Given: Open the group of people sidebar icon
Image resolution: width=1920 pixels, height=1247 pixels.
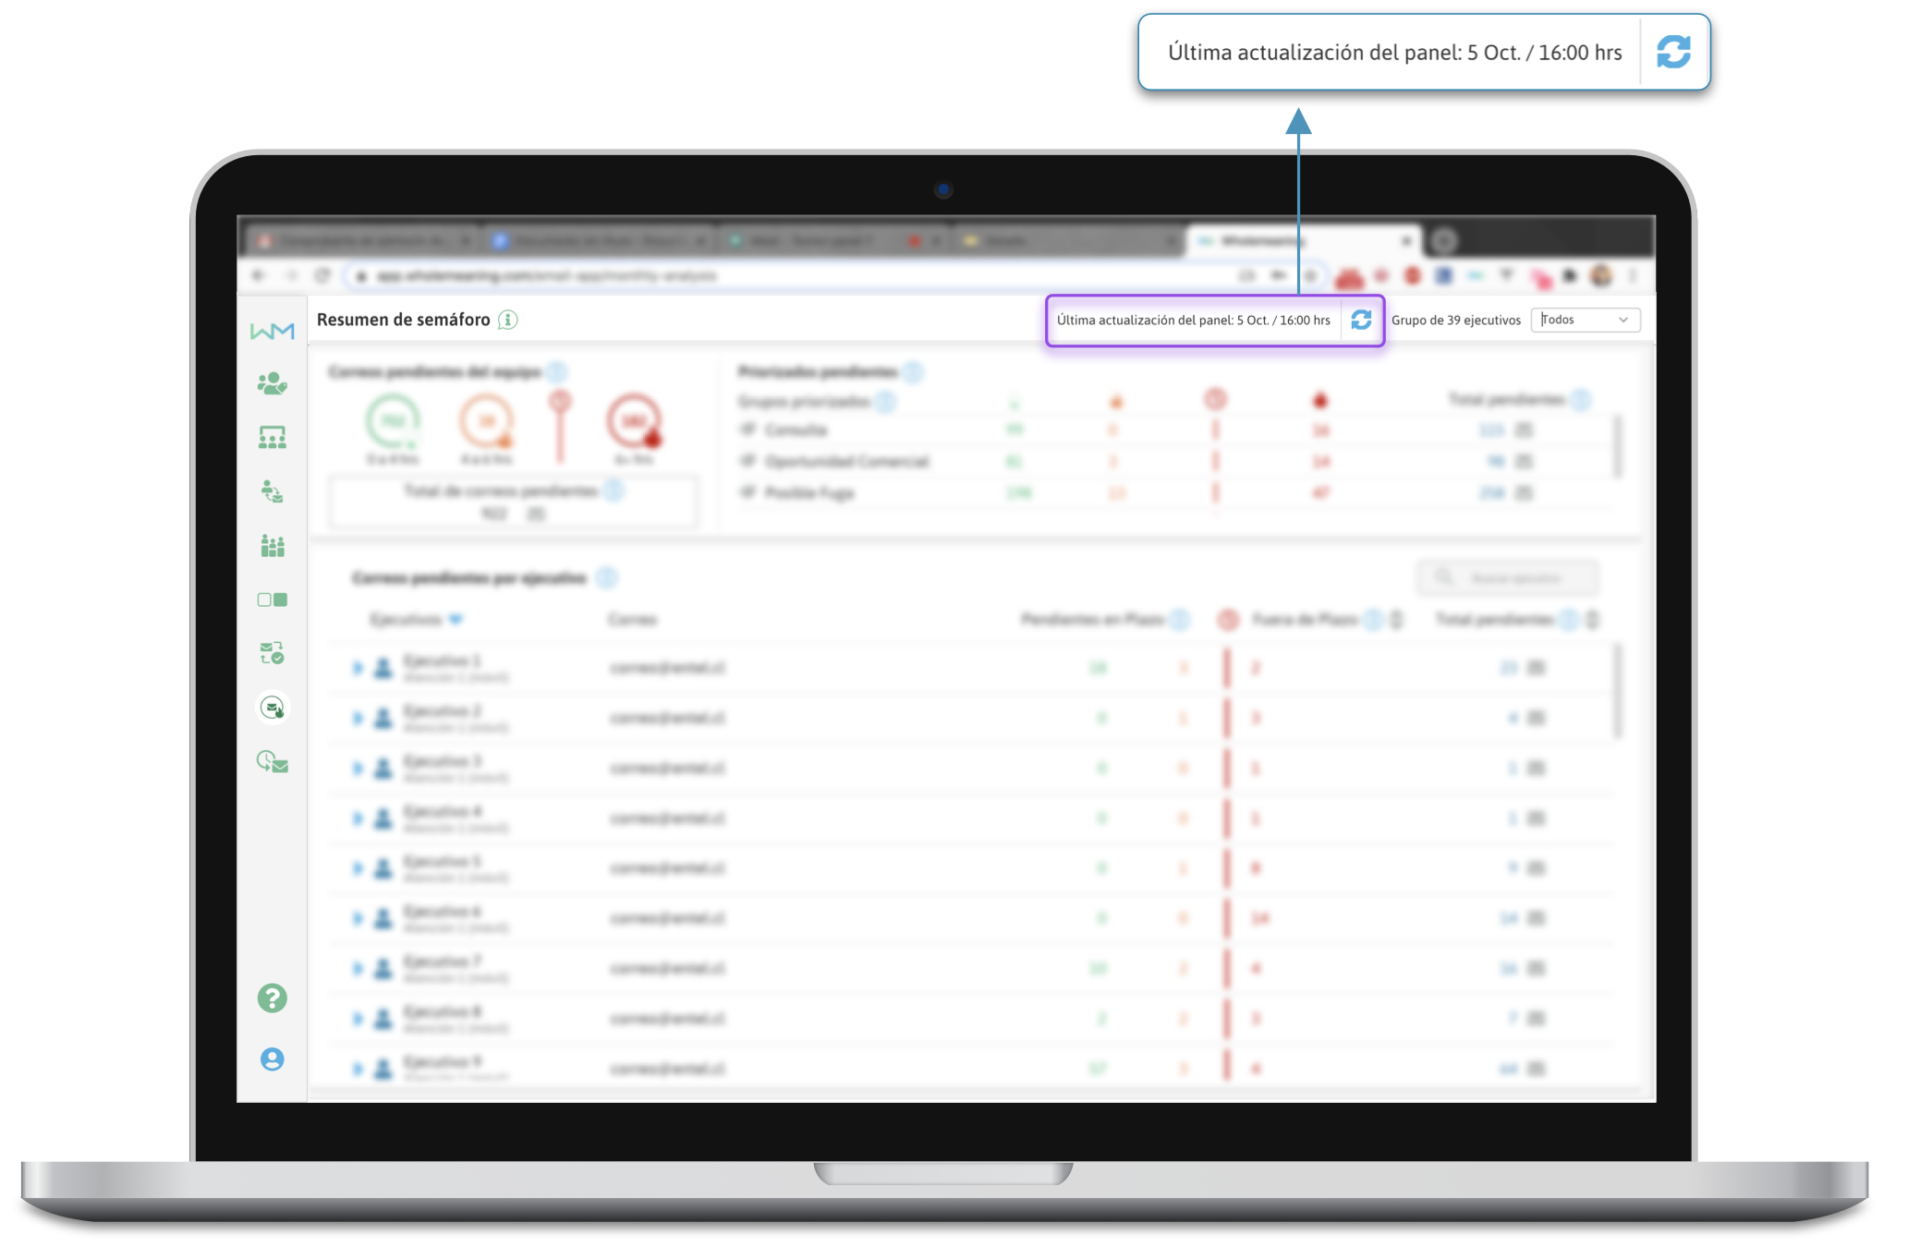Looking at the screenshot, I should coord(272,545).
